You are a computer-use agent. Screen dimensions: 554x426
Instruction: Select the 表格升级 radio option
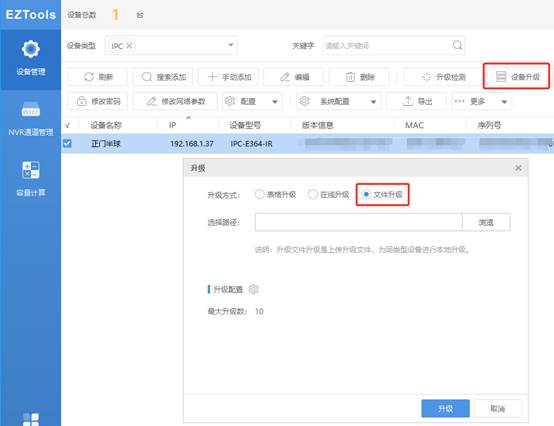(259, 194)
